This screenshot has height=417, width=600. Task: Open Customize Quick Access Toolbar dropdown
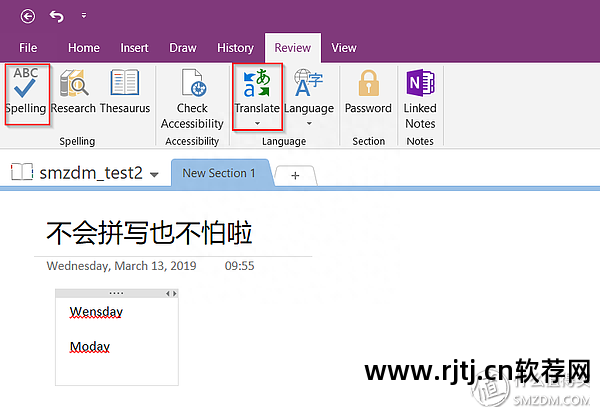[x=84, y=16]
